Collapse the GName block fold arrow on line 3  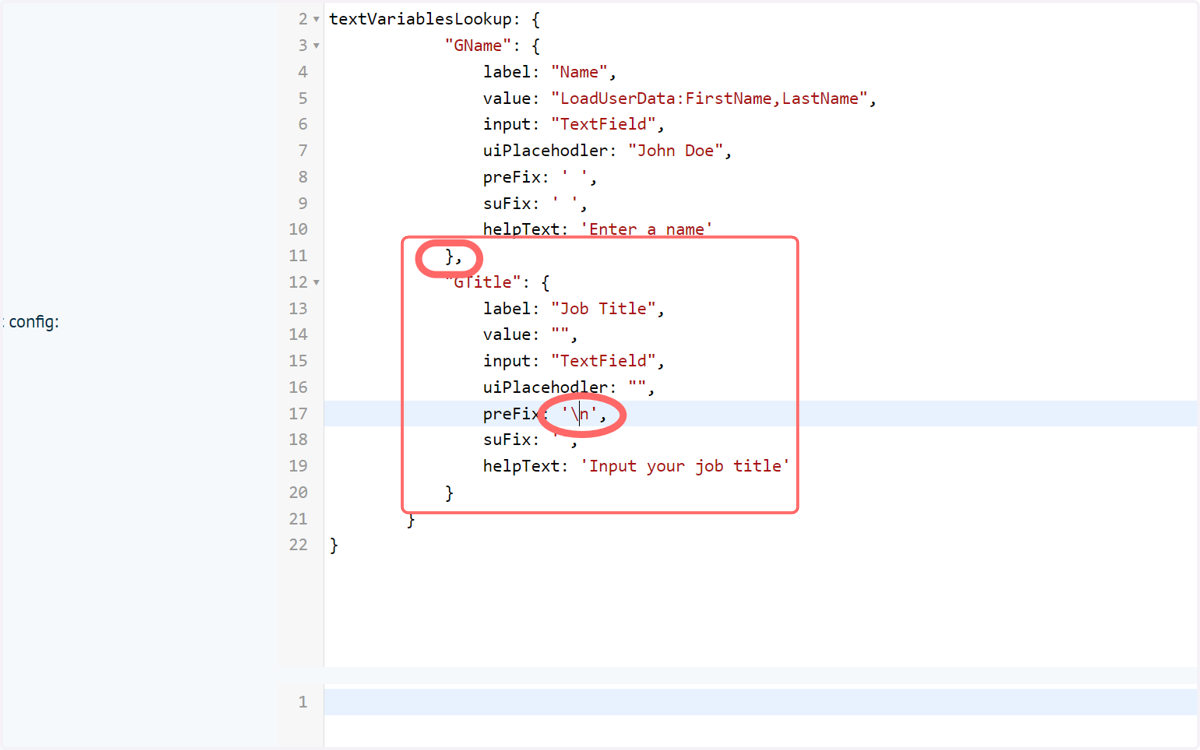tap(317, 46)
